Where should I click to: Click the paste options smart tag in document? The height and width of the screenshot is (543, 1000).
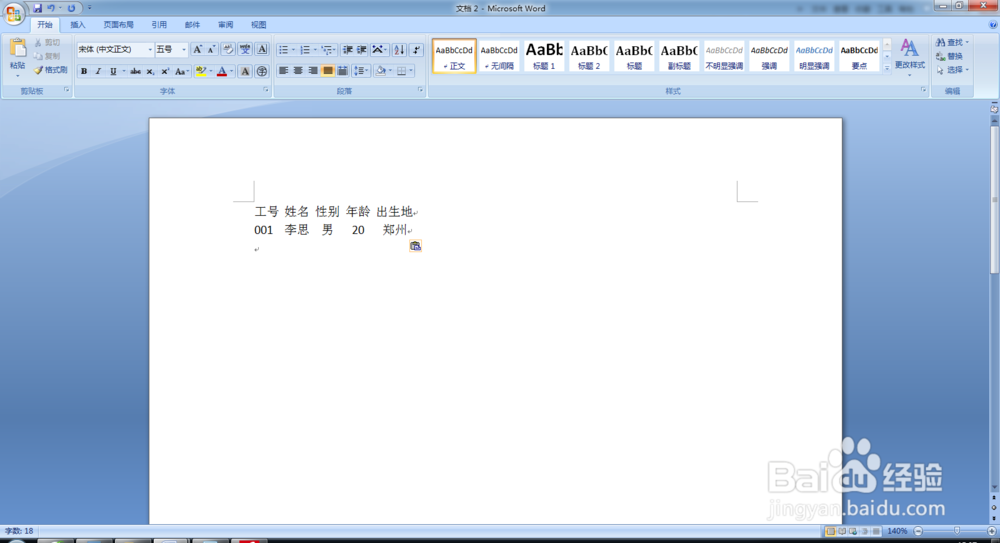click(415, 246)
